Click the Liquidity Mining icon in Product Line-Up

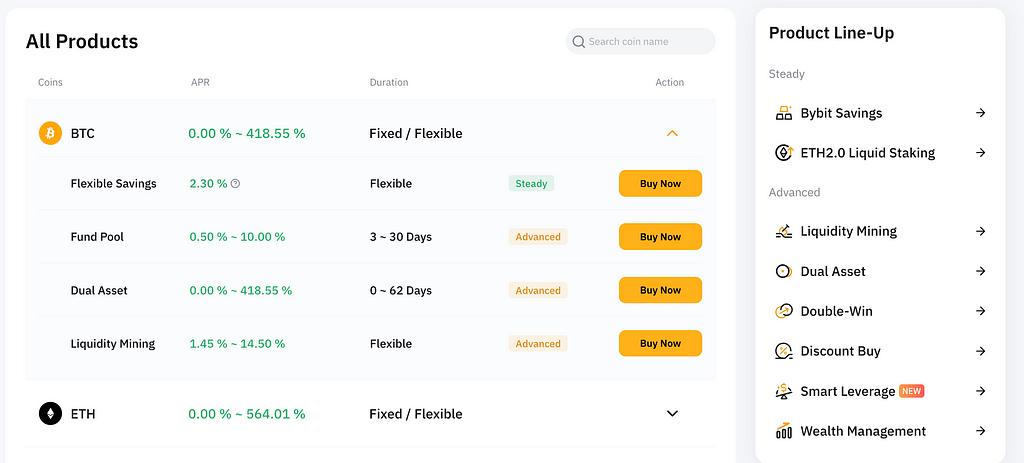(784, 231)
